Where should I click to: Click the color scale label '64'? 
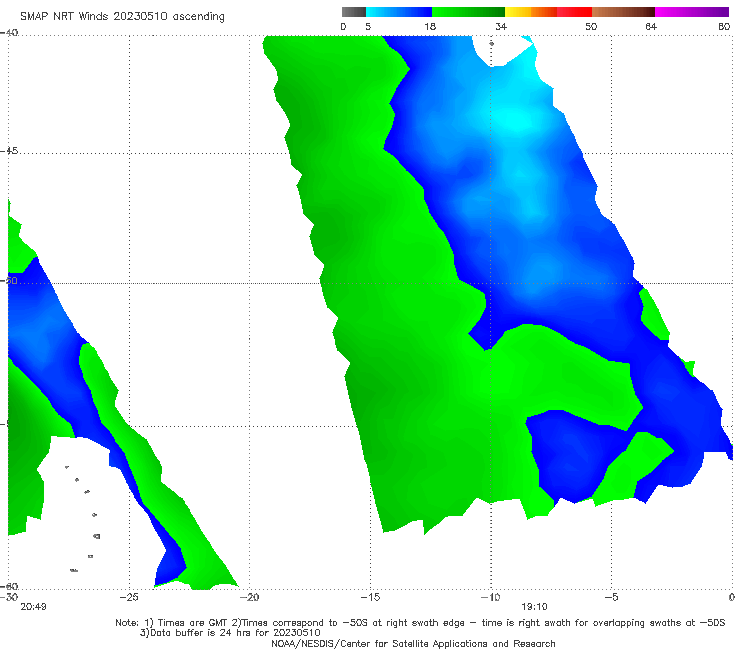pos(651,26)
